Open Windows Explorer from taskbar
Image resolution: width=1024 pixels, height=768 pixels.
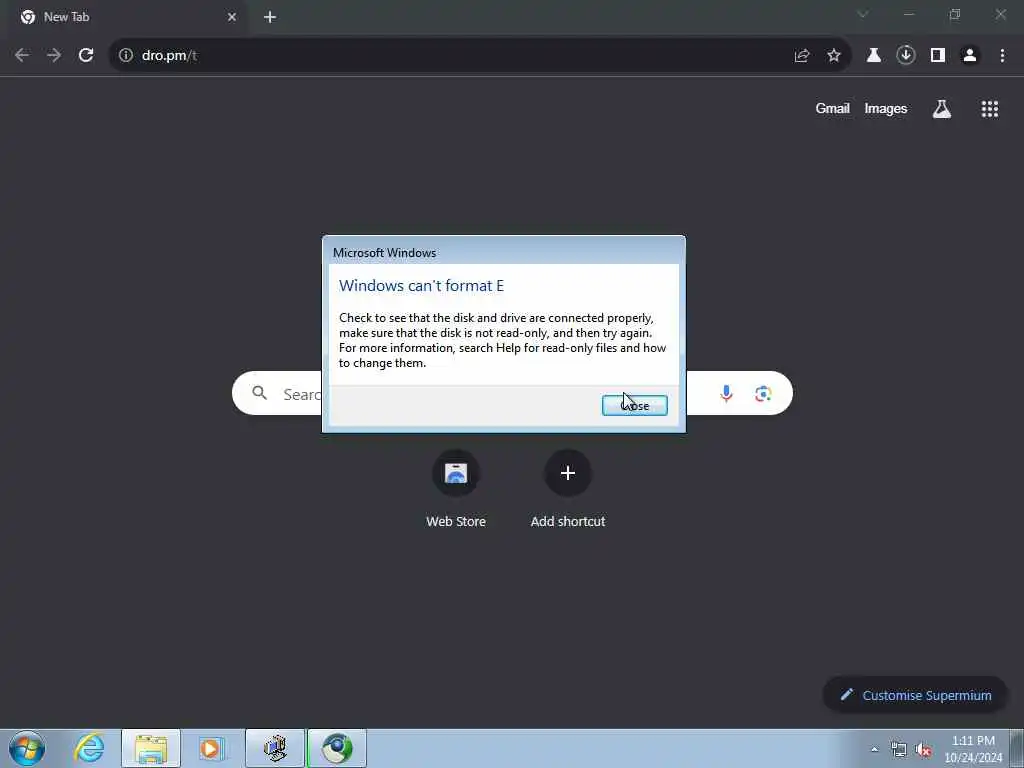151,748
